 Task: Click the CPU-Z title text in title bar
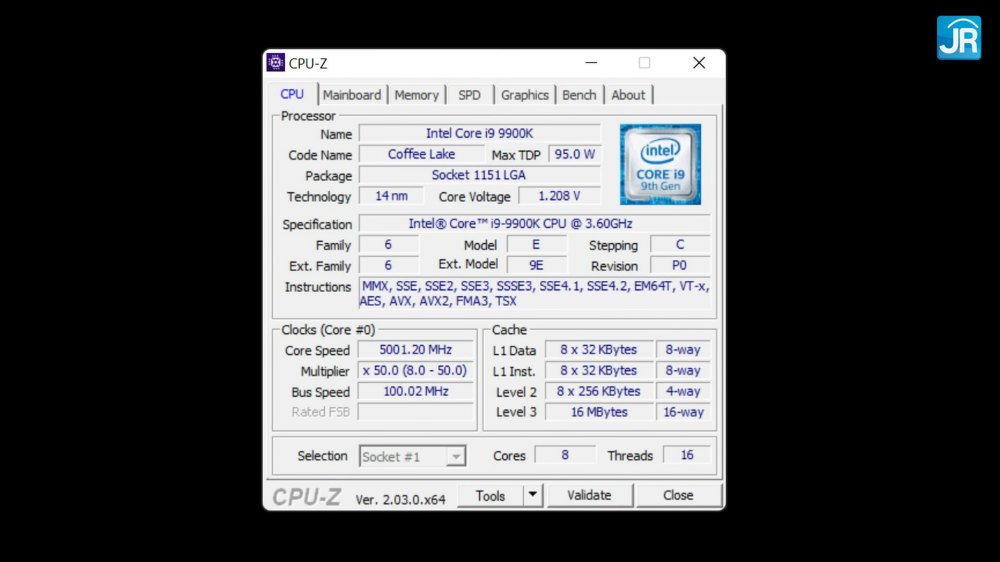coord(308,63)
